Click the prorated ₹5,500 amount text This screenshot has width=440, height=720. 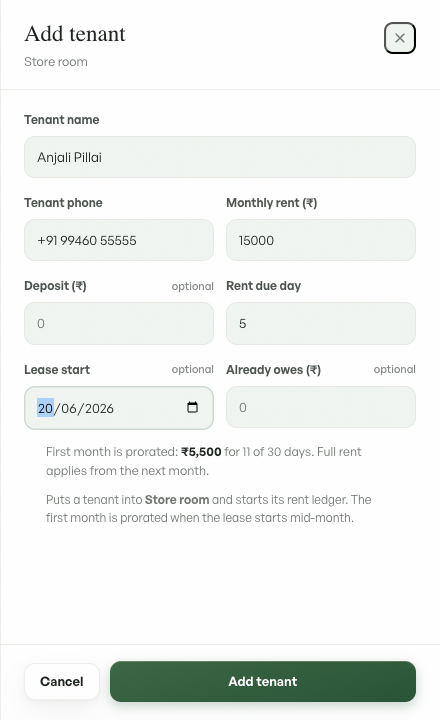tap(201, 452)
